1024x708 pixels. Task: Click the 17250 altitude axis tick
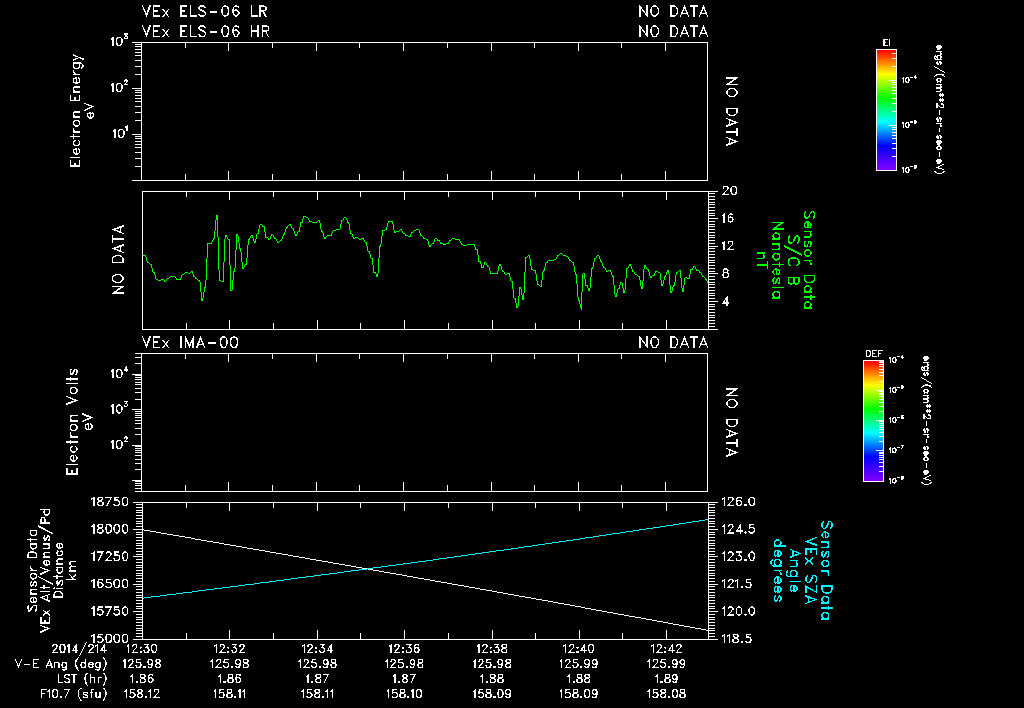click(x=110, y=556)
